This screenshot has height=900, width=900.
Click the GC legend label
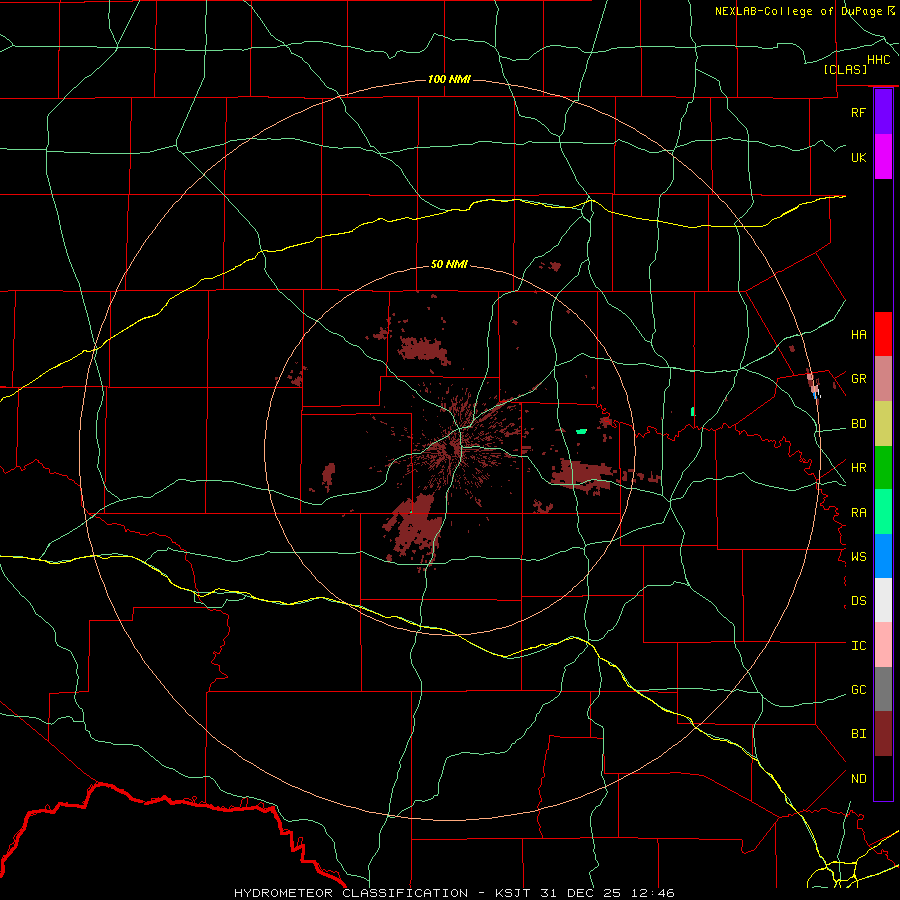pos(858,689)
